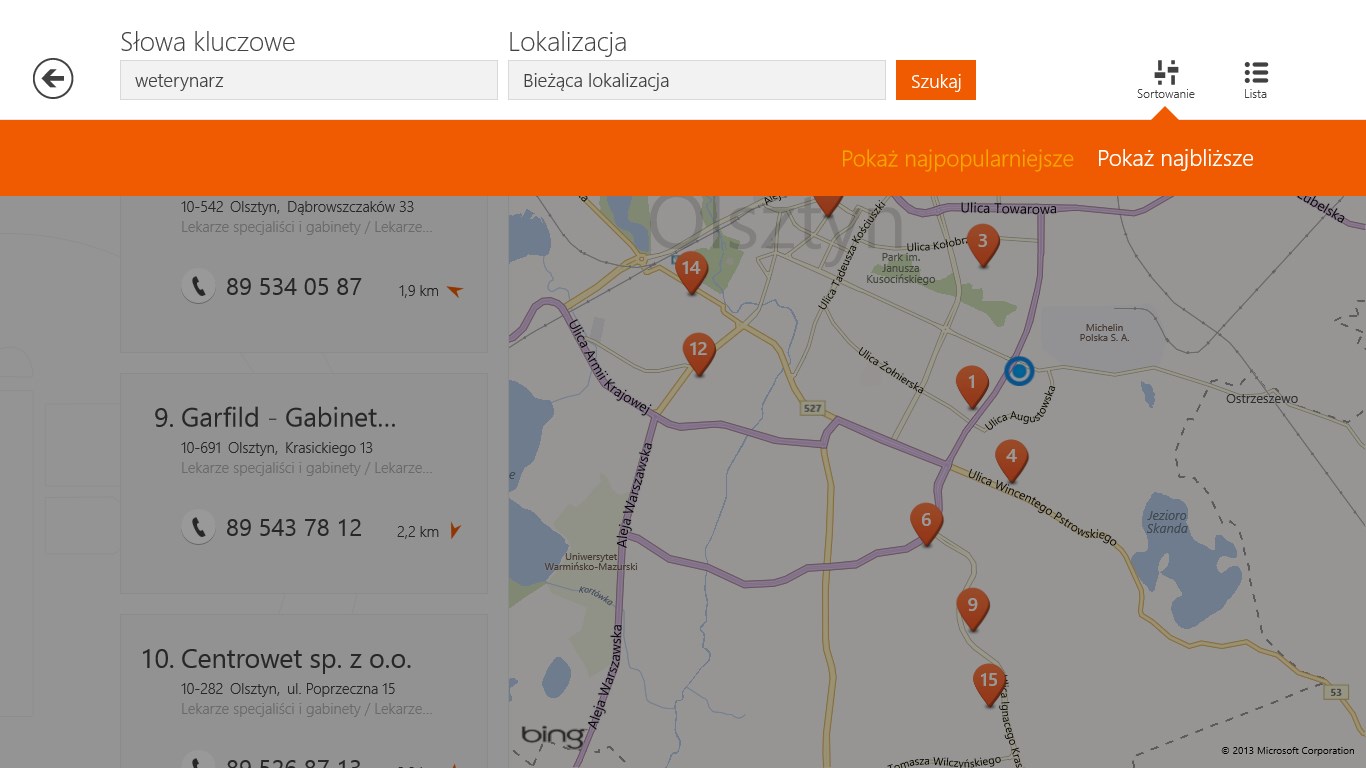Click the Lokalizacja field showing Bieżąca lokalizacja

tap(696, 80)
